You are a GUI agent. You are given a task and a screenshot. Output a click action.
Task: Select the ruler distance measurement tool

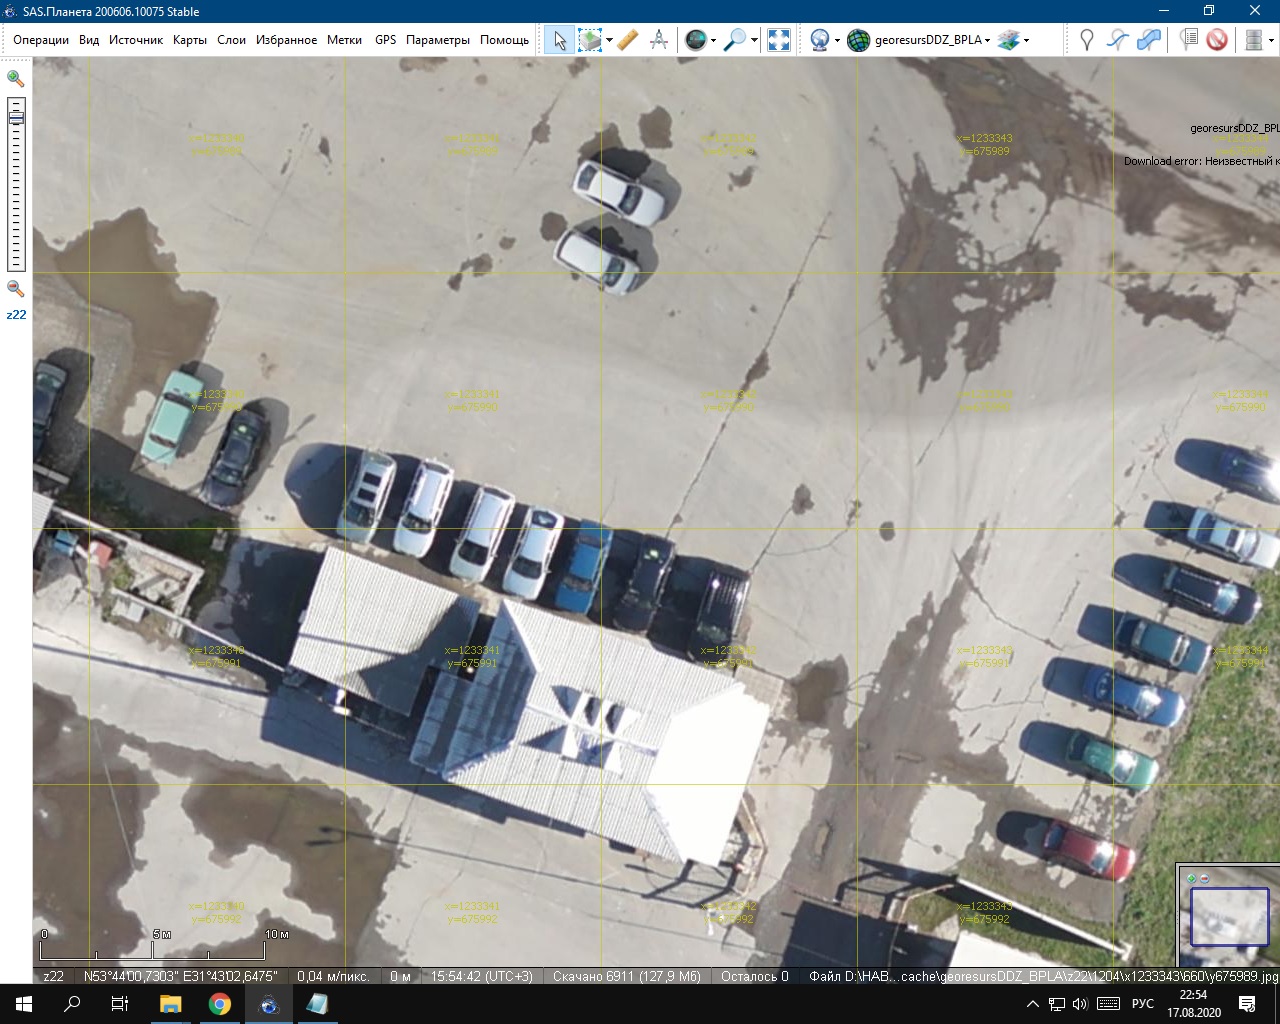628,40
